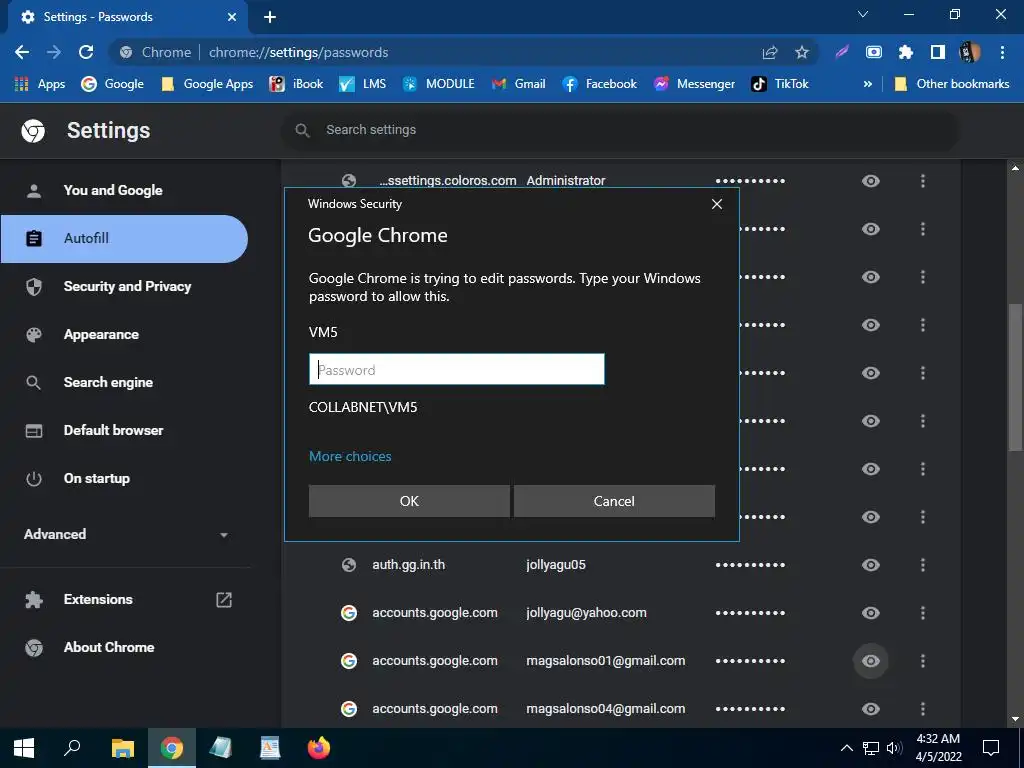Open the Windows Start menu
The image size is (1024, 768).
(x=24, y=748)
